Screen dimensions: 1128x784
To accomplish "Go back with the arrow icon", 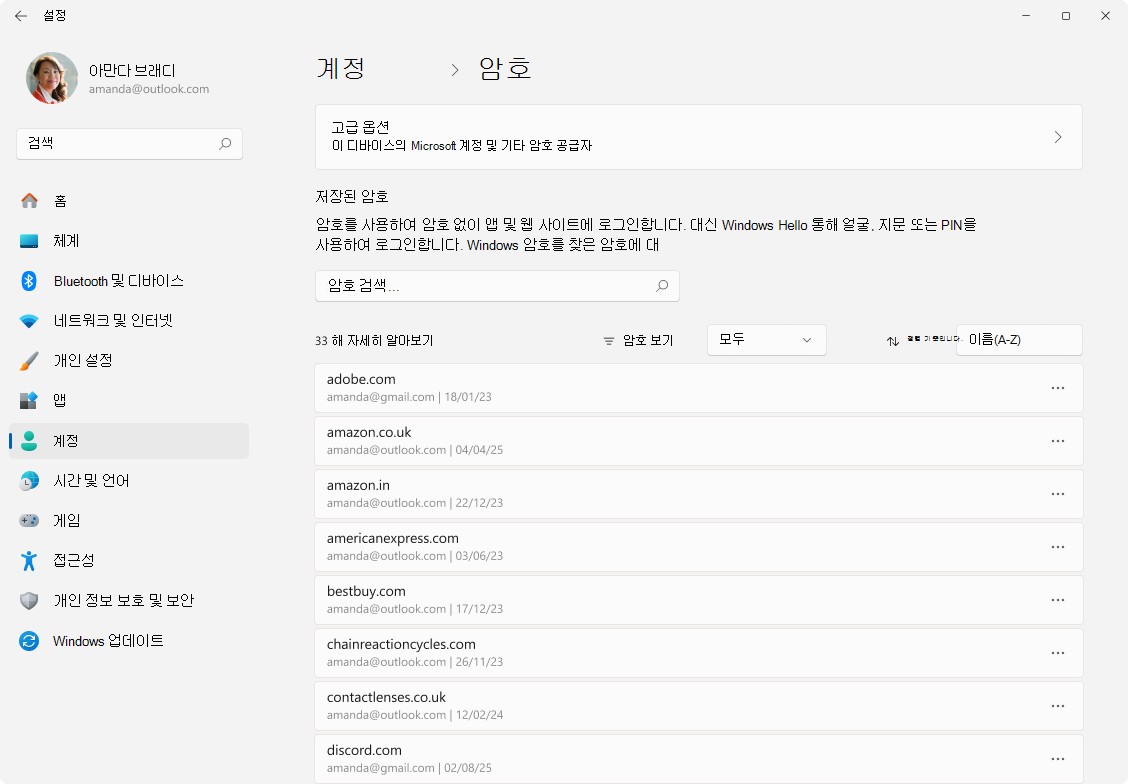I will point(21,16).
